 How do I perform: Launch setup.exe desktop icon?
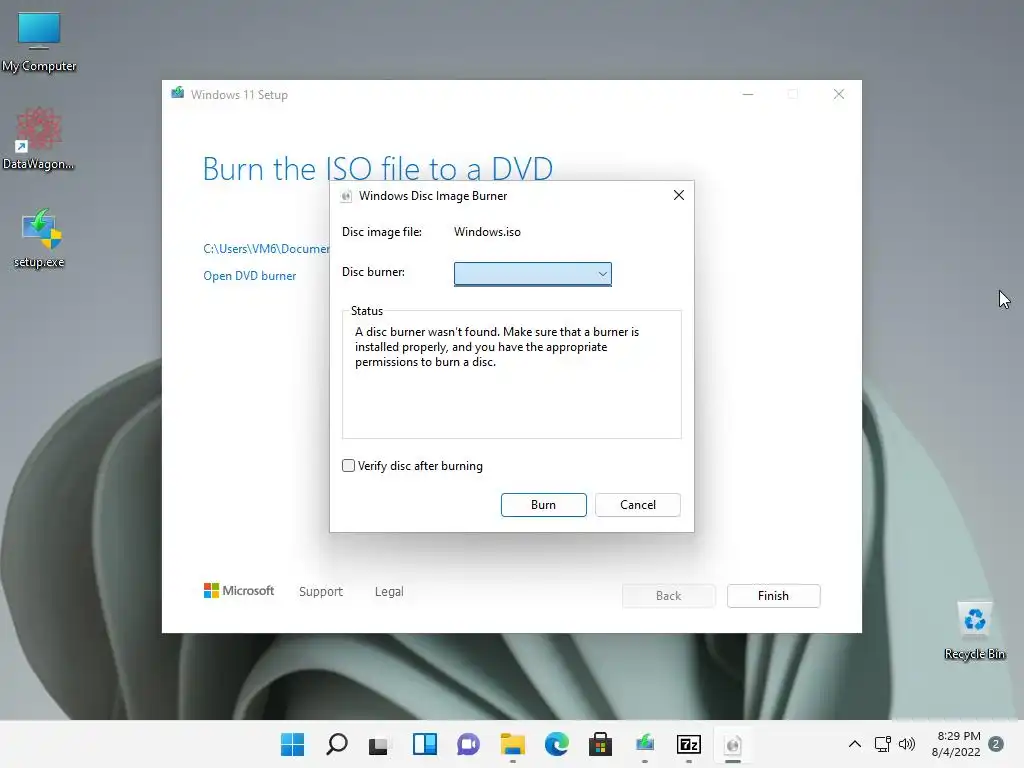(39, 238)
